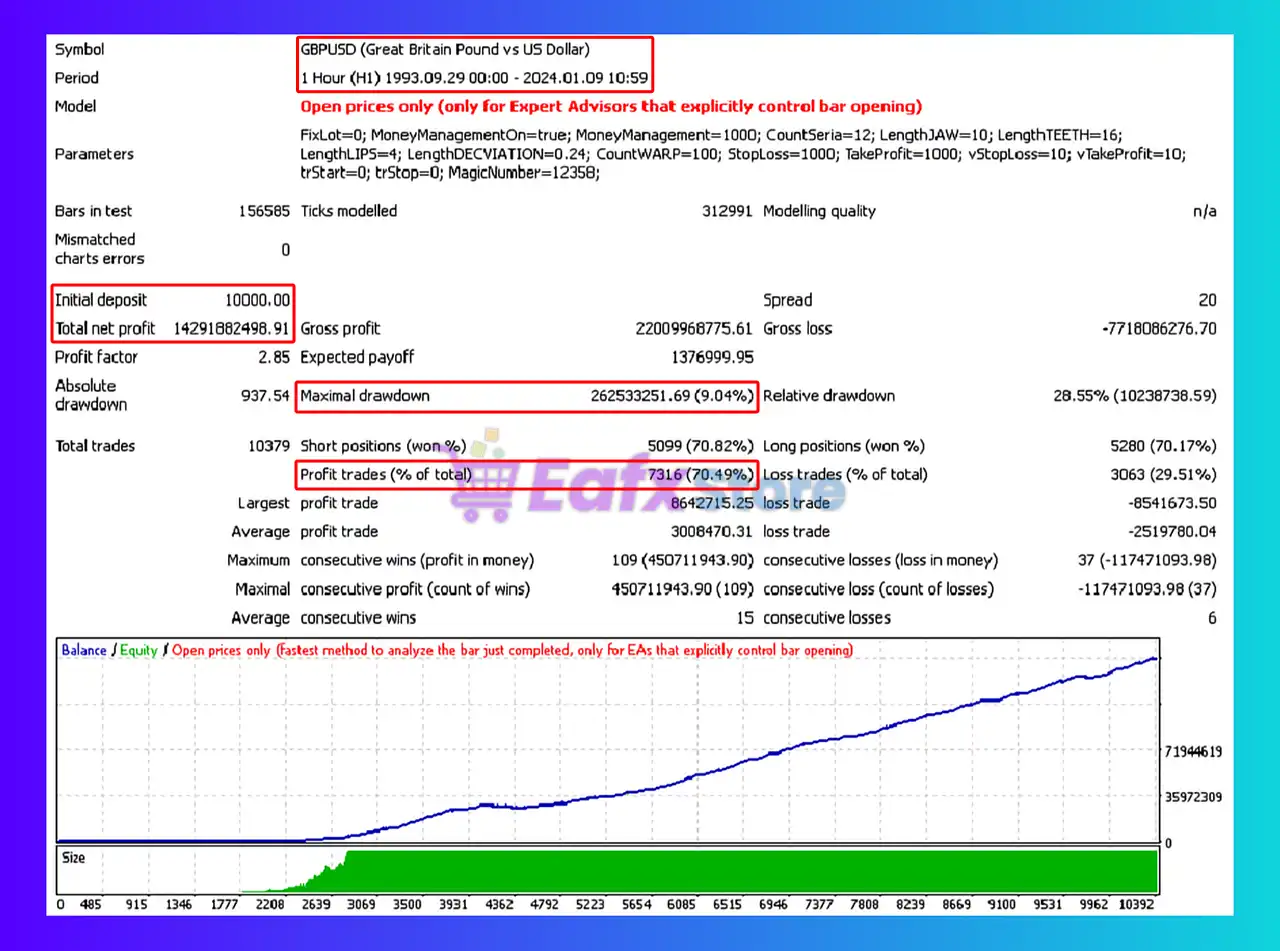The image size is (1280, 951).
Task: Click the 71944619 y-axis label
Action: pos(1192,750)
